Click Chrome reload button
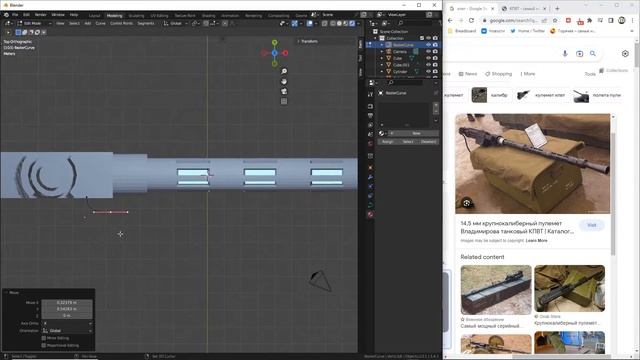The image size is (640, 360). point(471,20)
